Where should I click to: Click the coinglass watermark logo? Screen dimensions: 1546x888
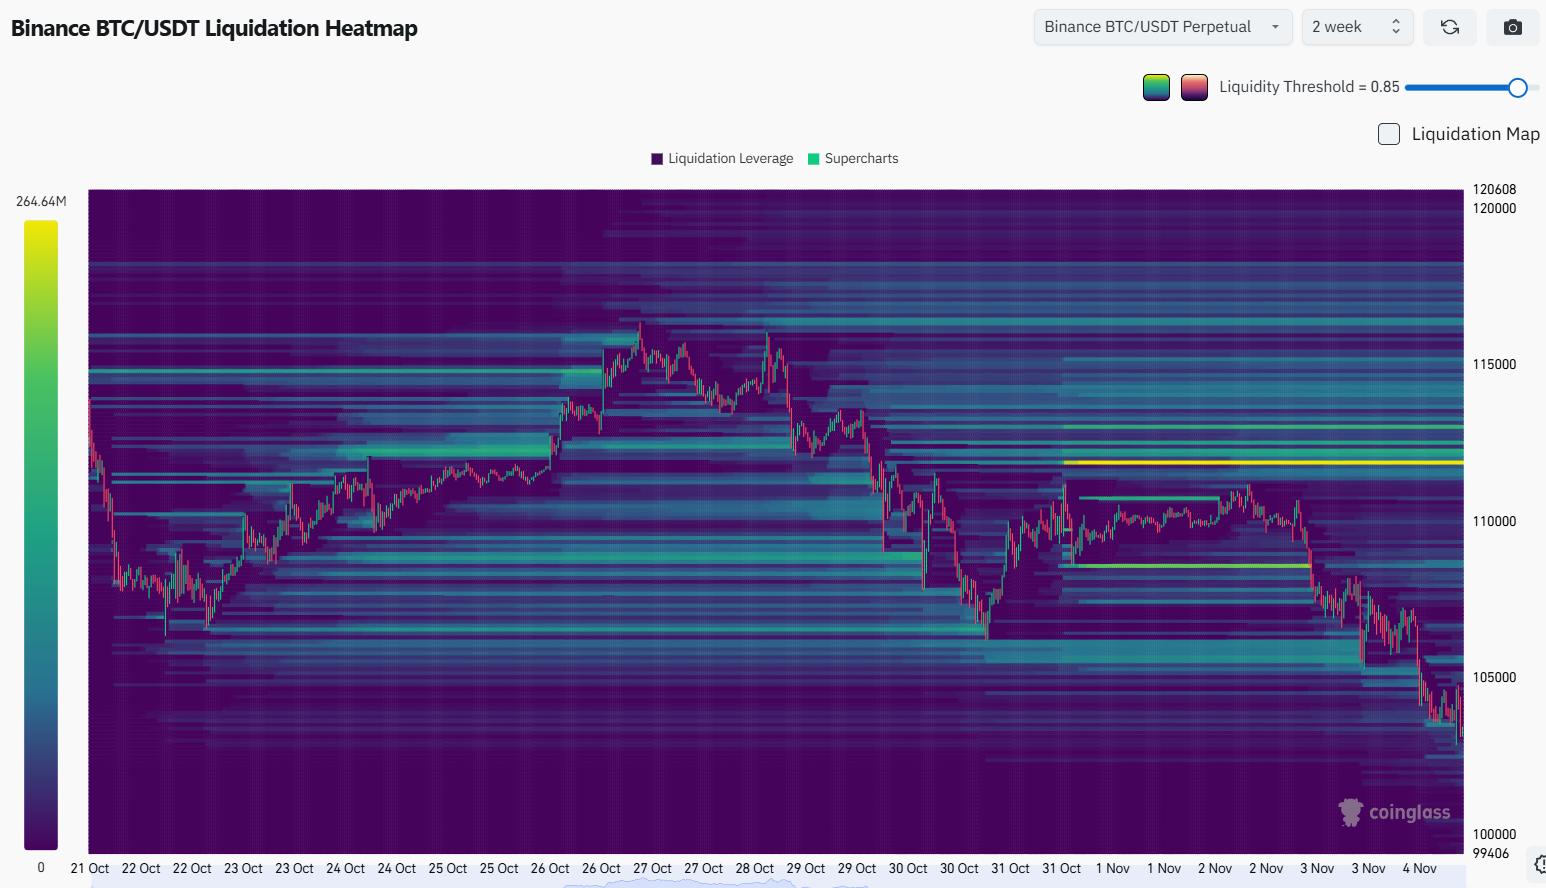pos(1395,812)
